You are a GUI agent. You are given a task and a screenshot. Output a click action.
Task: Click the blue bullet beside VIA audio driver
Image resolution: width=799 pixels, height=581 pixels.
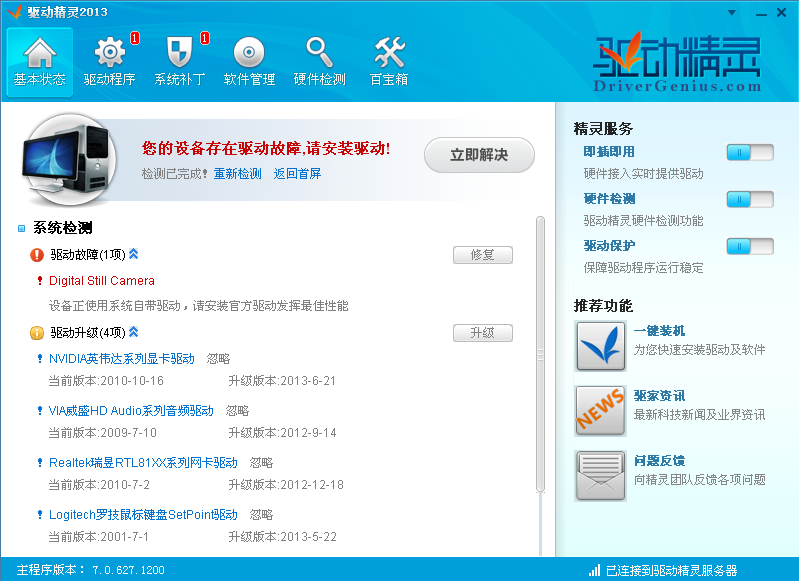pos(40,411)
